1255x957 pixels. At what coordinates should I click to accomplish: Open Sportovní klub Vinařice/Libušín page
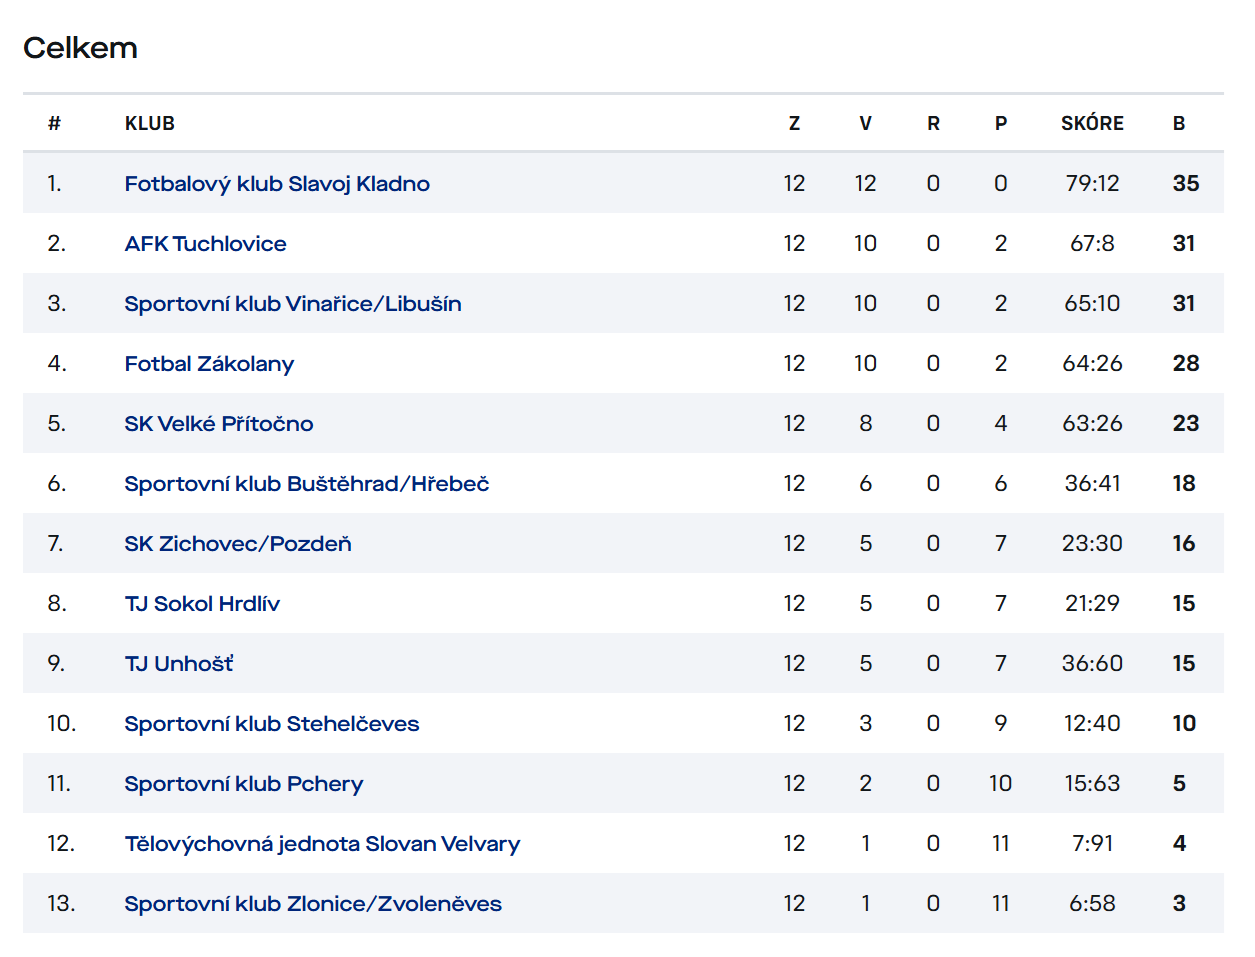(x=292, y=304)
